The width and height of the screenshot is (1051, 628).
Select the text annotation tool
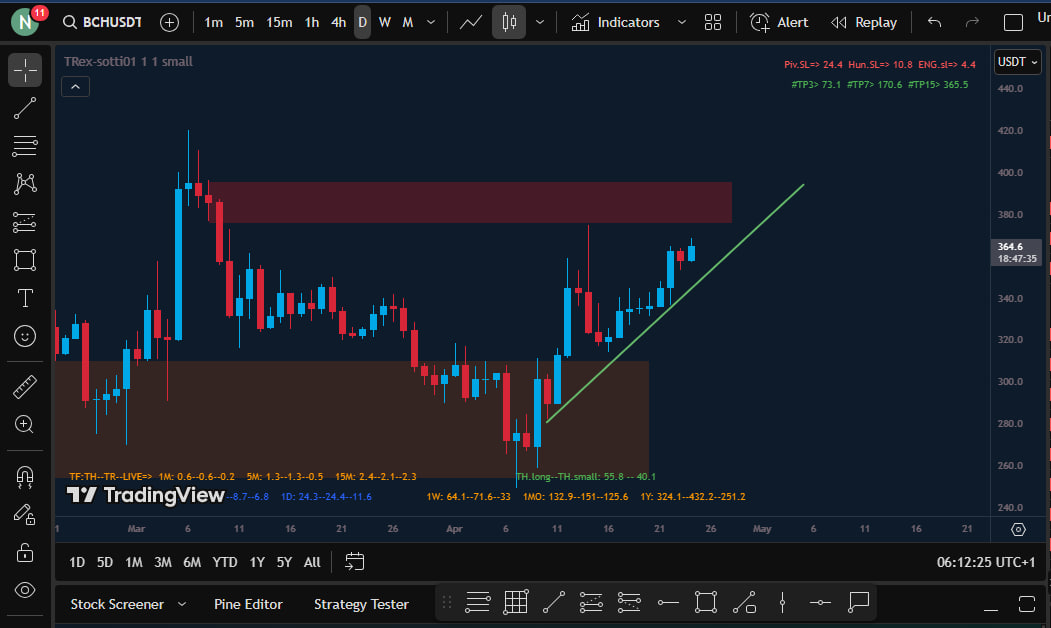coord(25,298)
